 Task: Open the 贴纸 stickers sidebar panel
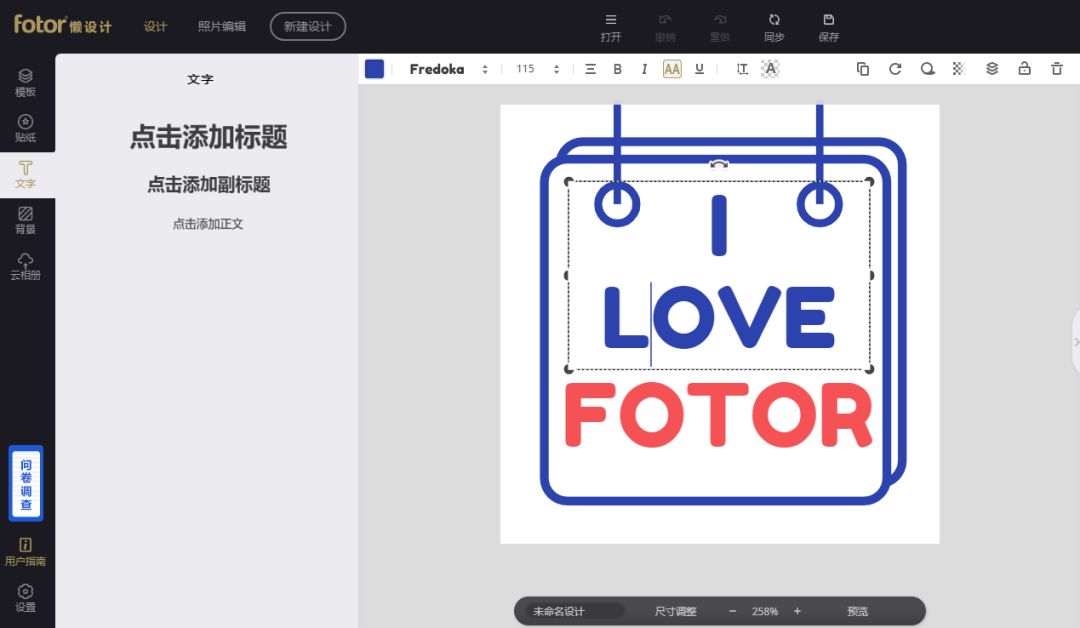25,129
